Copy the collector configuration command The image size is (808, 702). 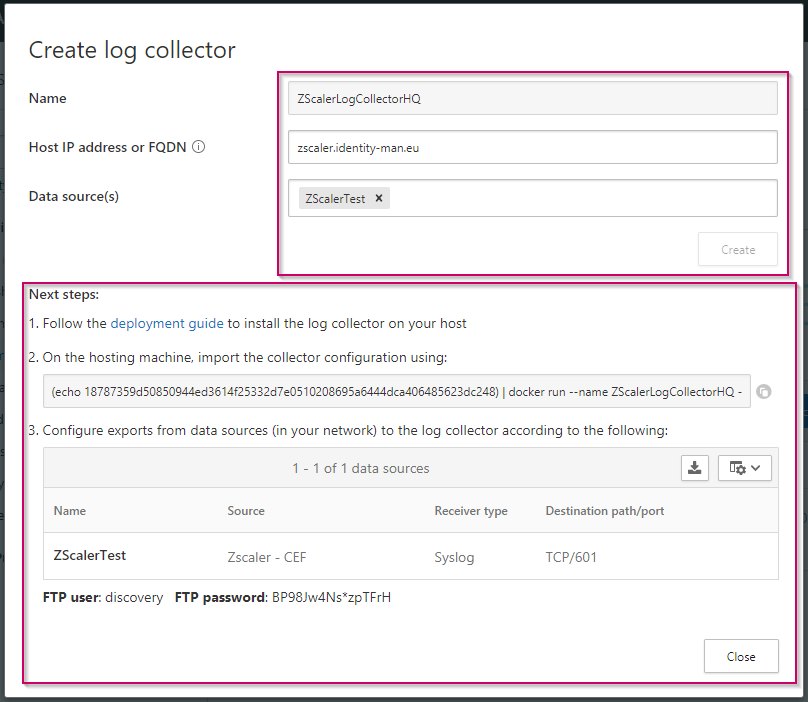tap(764, 392)
